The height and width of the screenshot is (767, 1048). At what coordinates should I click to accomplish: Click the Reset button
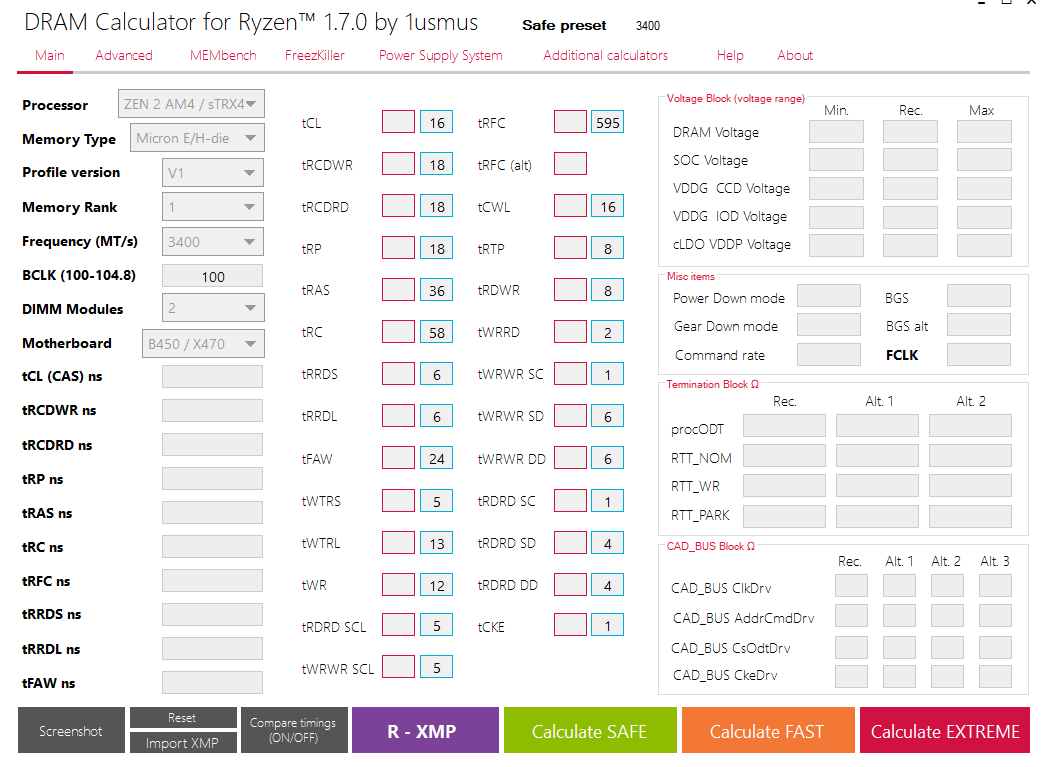182,718
